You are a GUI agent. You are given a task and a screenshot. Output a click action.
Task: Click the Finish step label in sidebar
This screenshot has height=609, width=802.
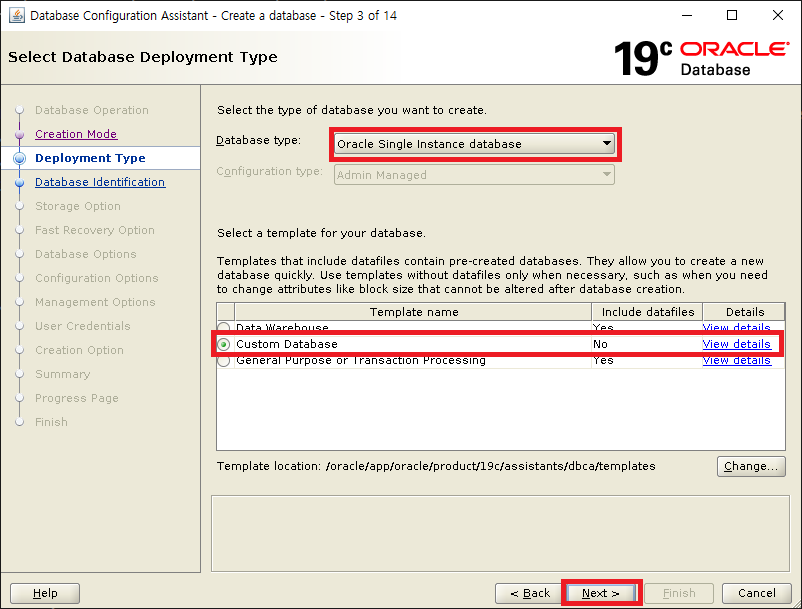[51, 422]
